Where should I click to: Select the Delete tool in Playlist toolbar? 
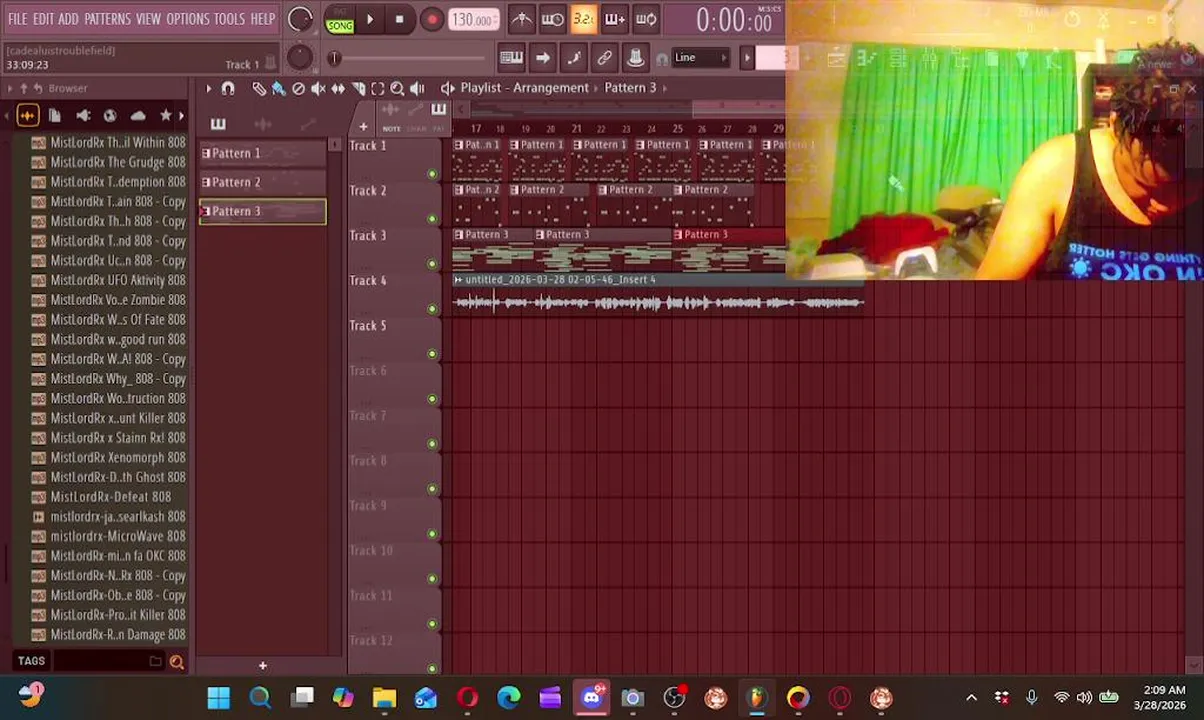[x=298, y=88]
